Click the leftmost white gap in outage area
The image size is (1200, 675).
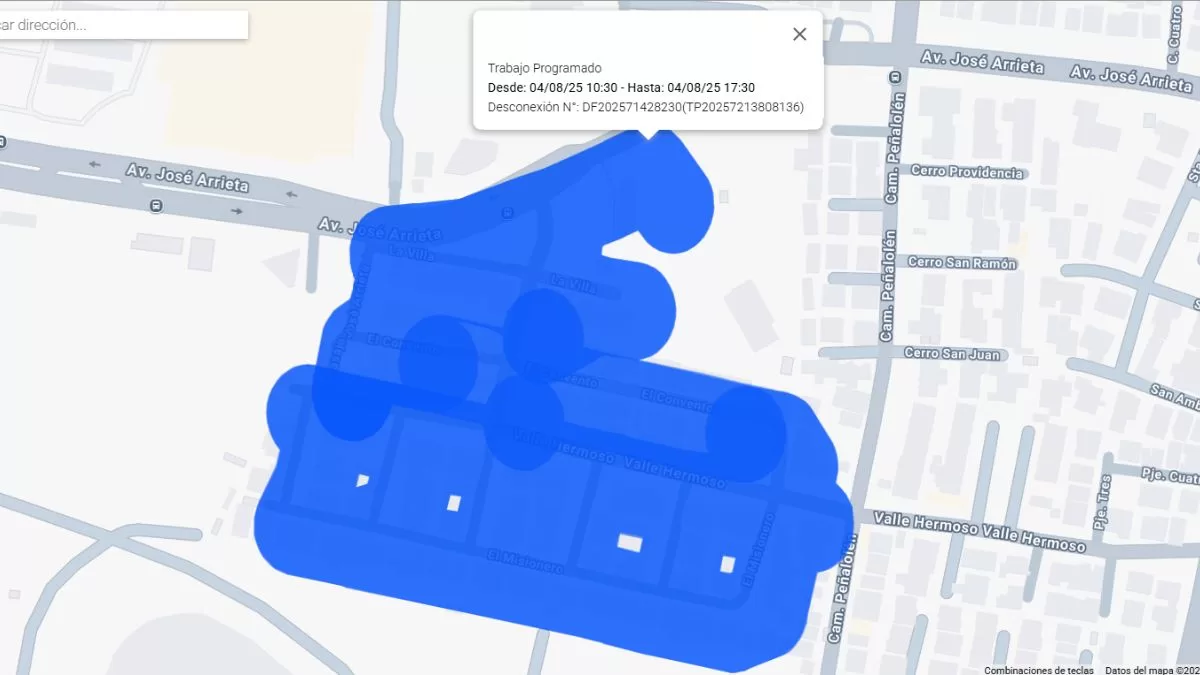[362, 480]
